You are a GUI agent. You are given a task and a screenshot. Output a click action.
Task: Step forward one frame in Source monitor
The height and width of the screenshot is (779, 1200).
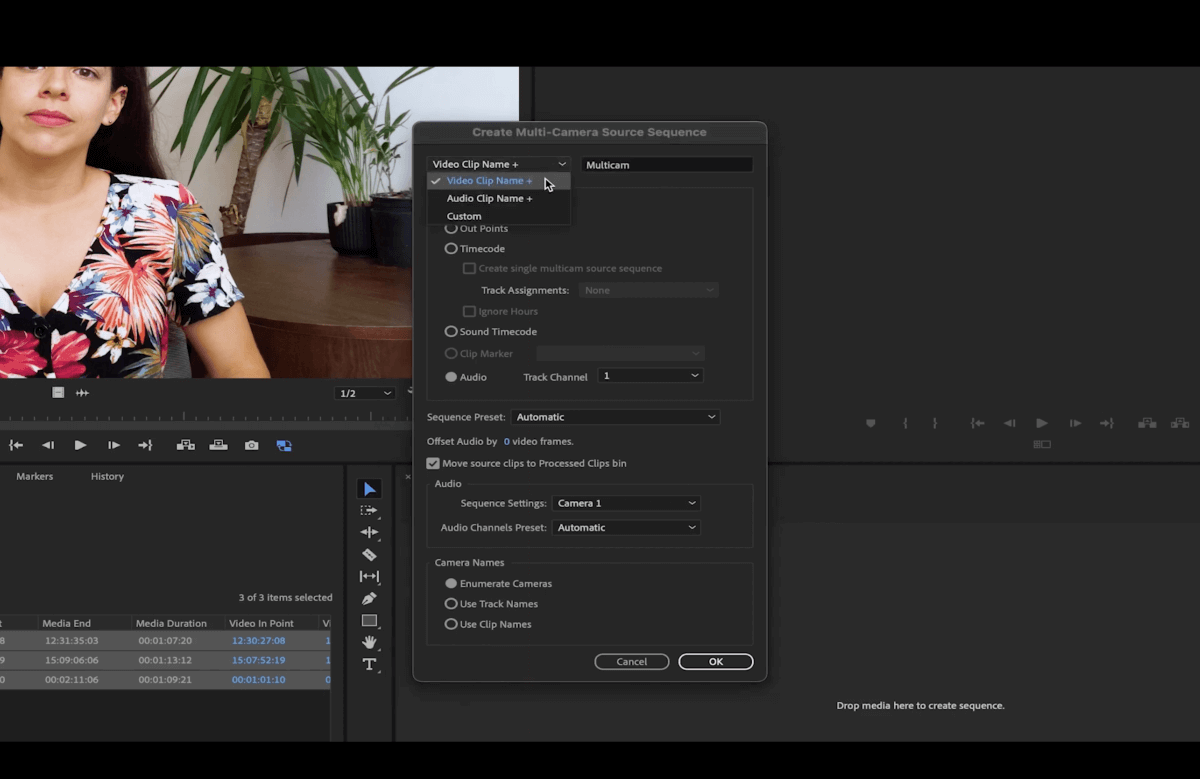pyautogui.click(x=113, y=445)
